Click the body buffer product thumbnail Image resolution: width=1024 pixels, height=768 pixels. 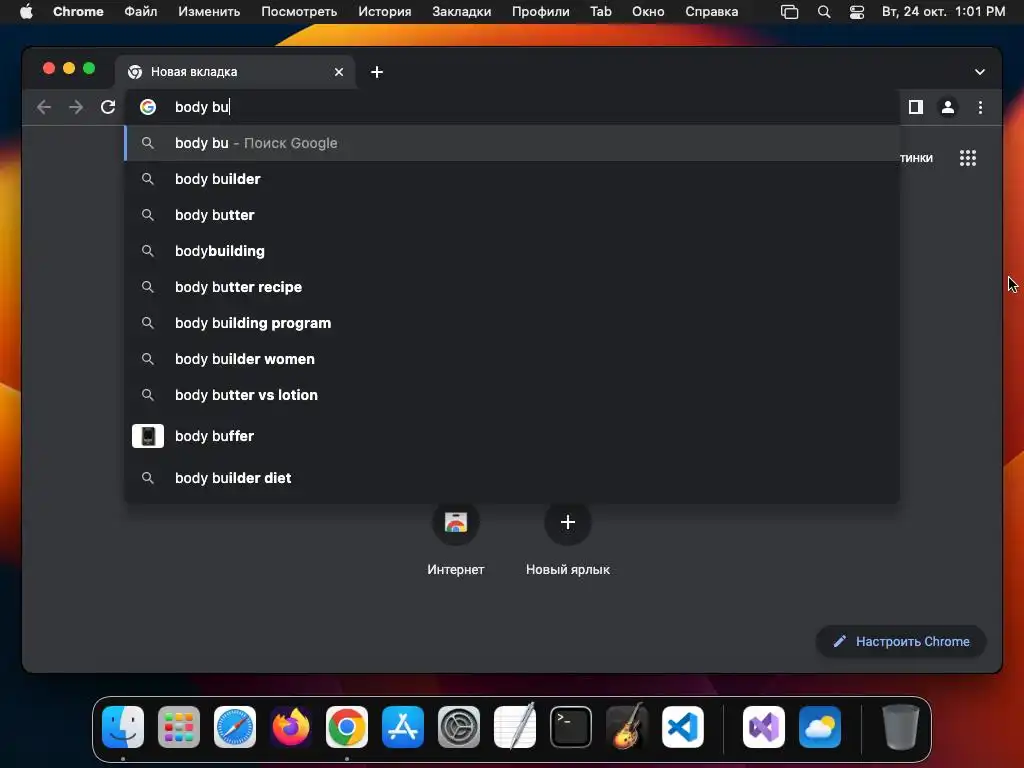click(x=148, y=436)
